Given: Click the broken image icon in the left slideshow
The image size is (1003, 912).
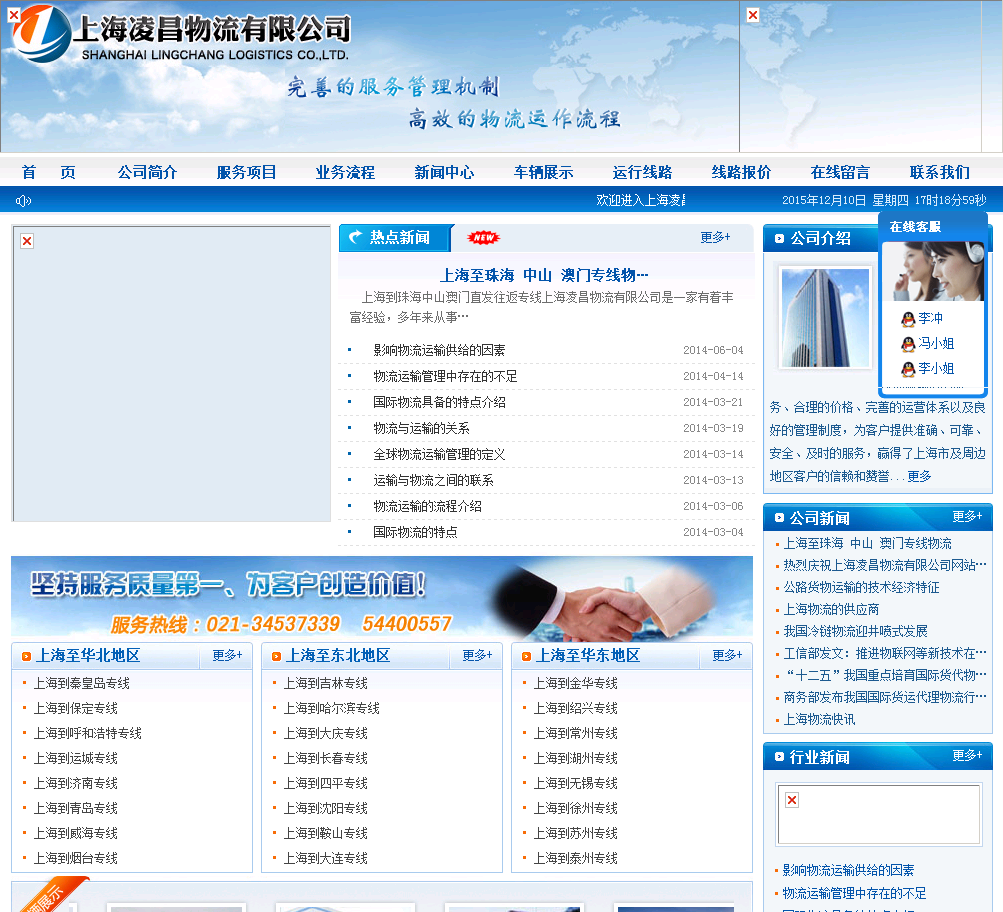Looking at the screenshot, I should pyautogui.click(x=27, y=241).
